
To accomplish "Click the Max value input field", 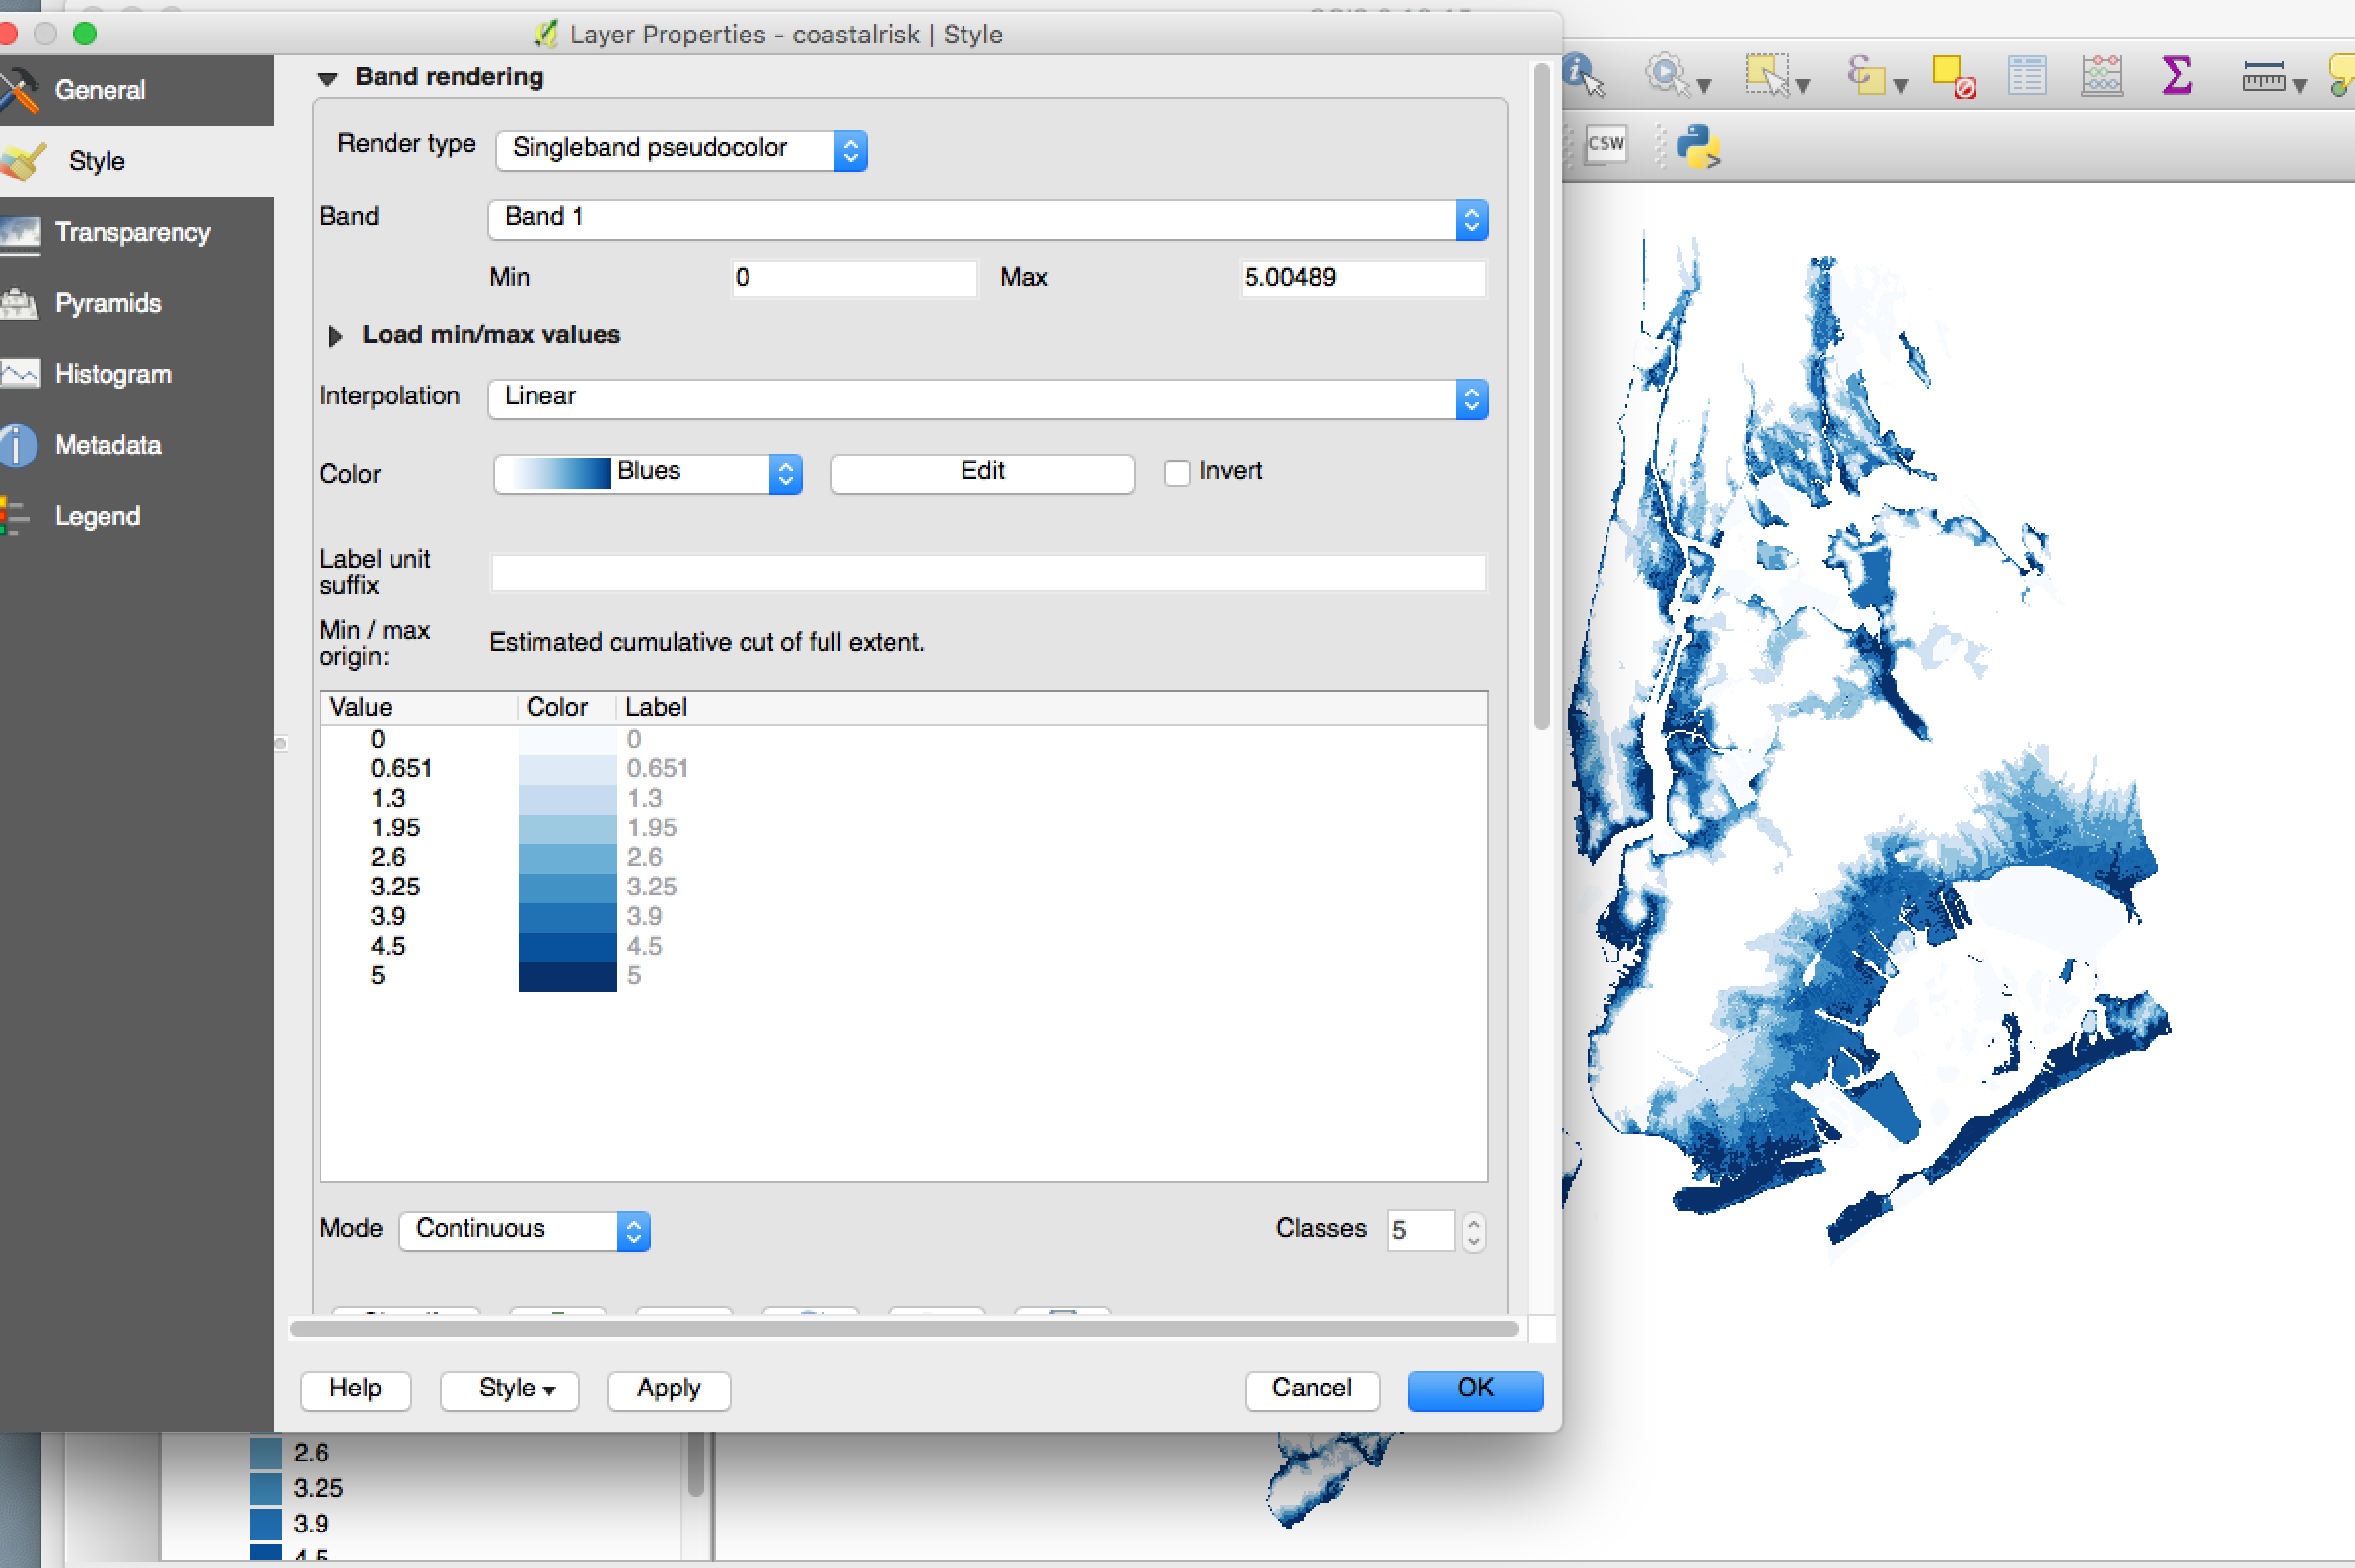I will 1361,278.
